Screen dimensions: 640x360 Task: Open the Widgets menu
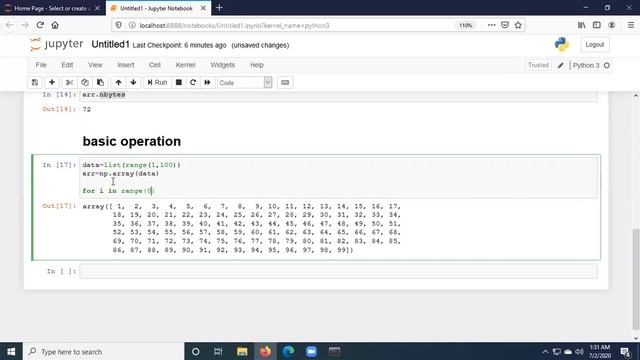(222, 65)
